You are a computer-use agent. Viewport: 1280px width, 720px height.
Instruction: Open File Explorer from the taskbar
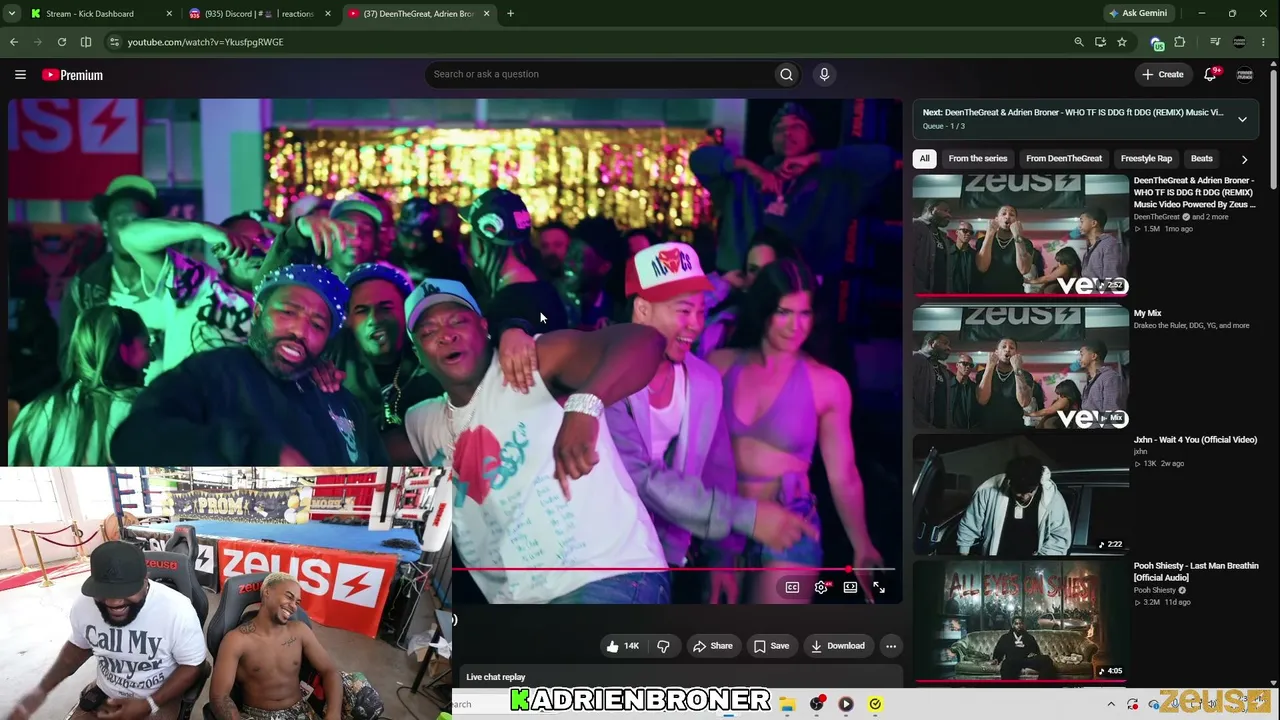point(788,704)
